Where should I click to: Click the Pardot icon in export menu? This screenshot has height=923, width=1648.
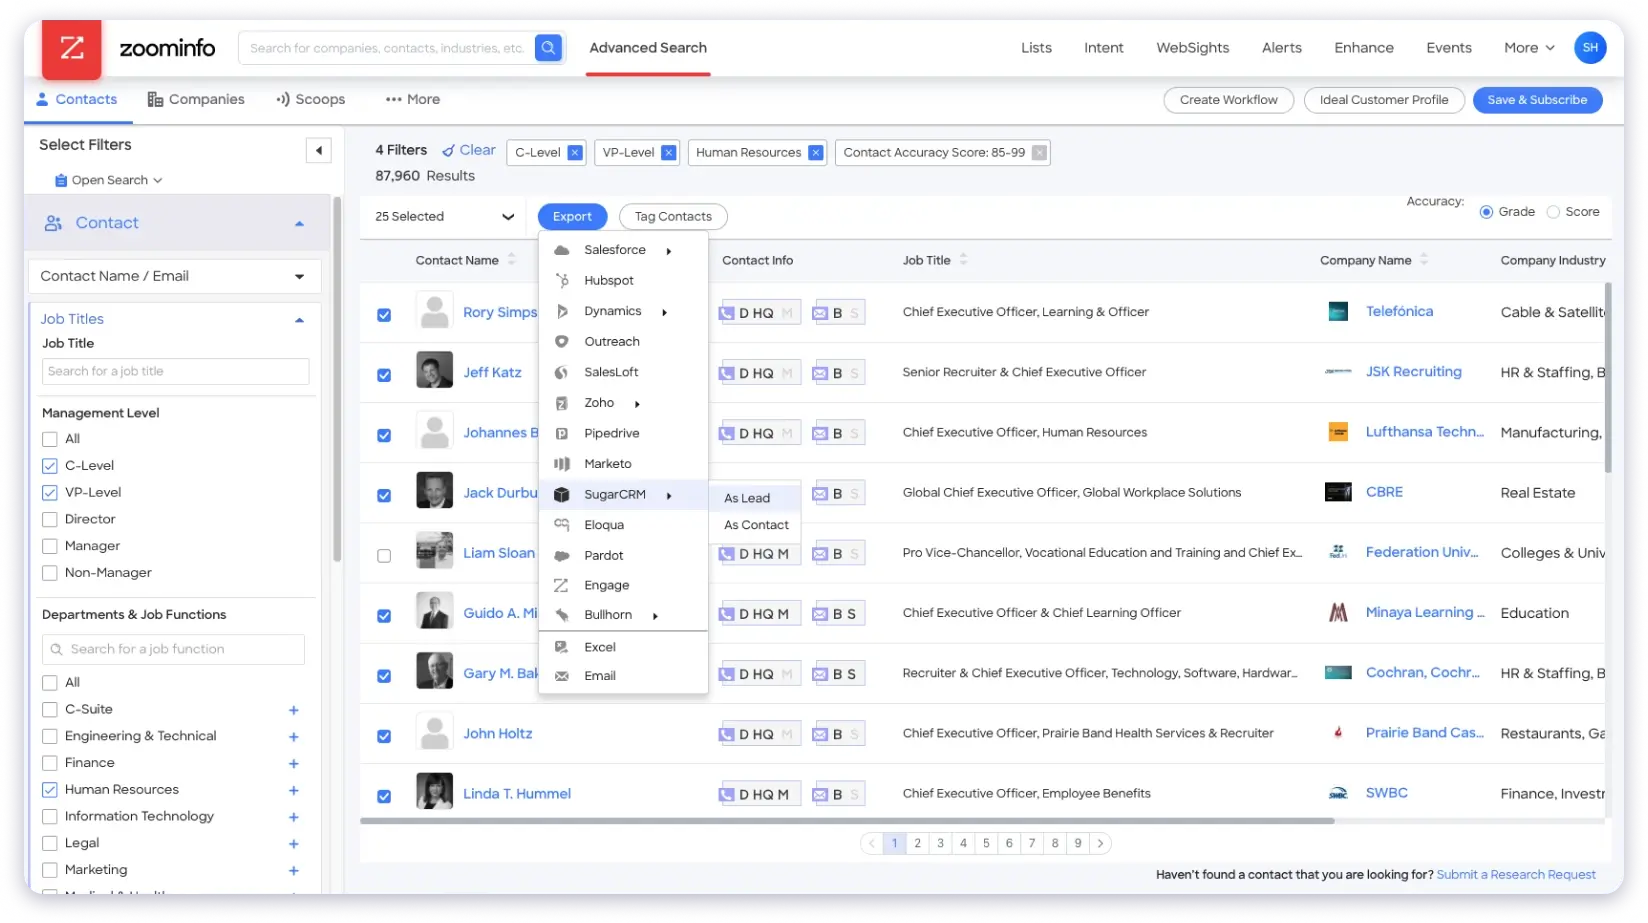[x=562, y=556]
